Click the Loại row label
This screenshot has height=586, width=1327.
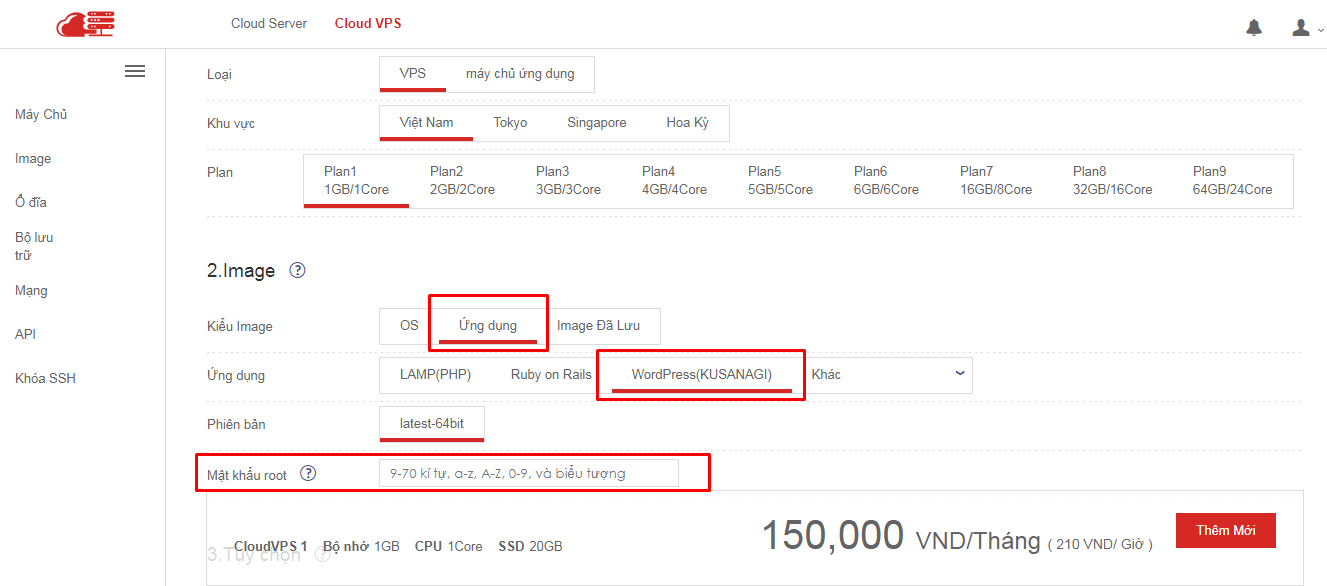pos(219,74)
